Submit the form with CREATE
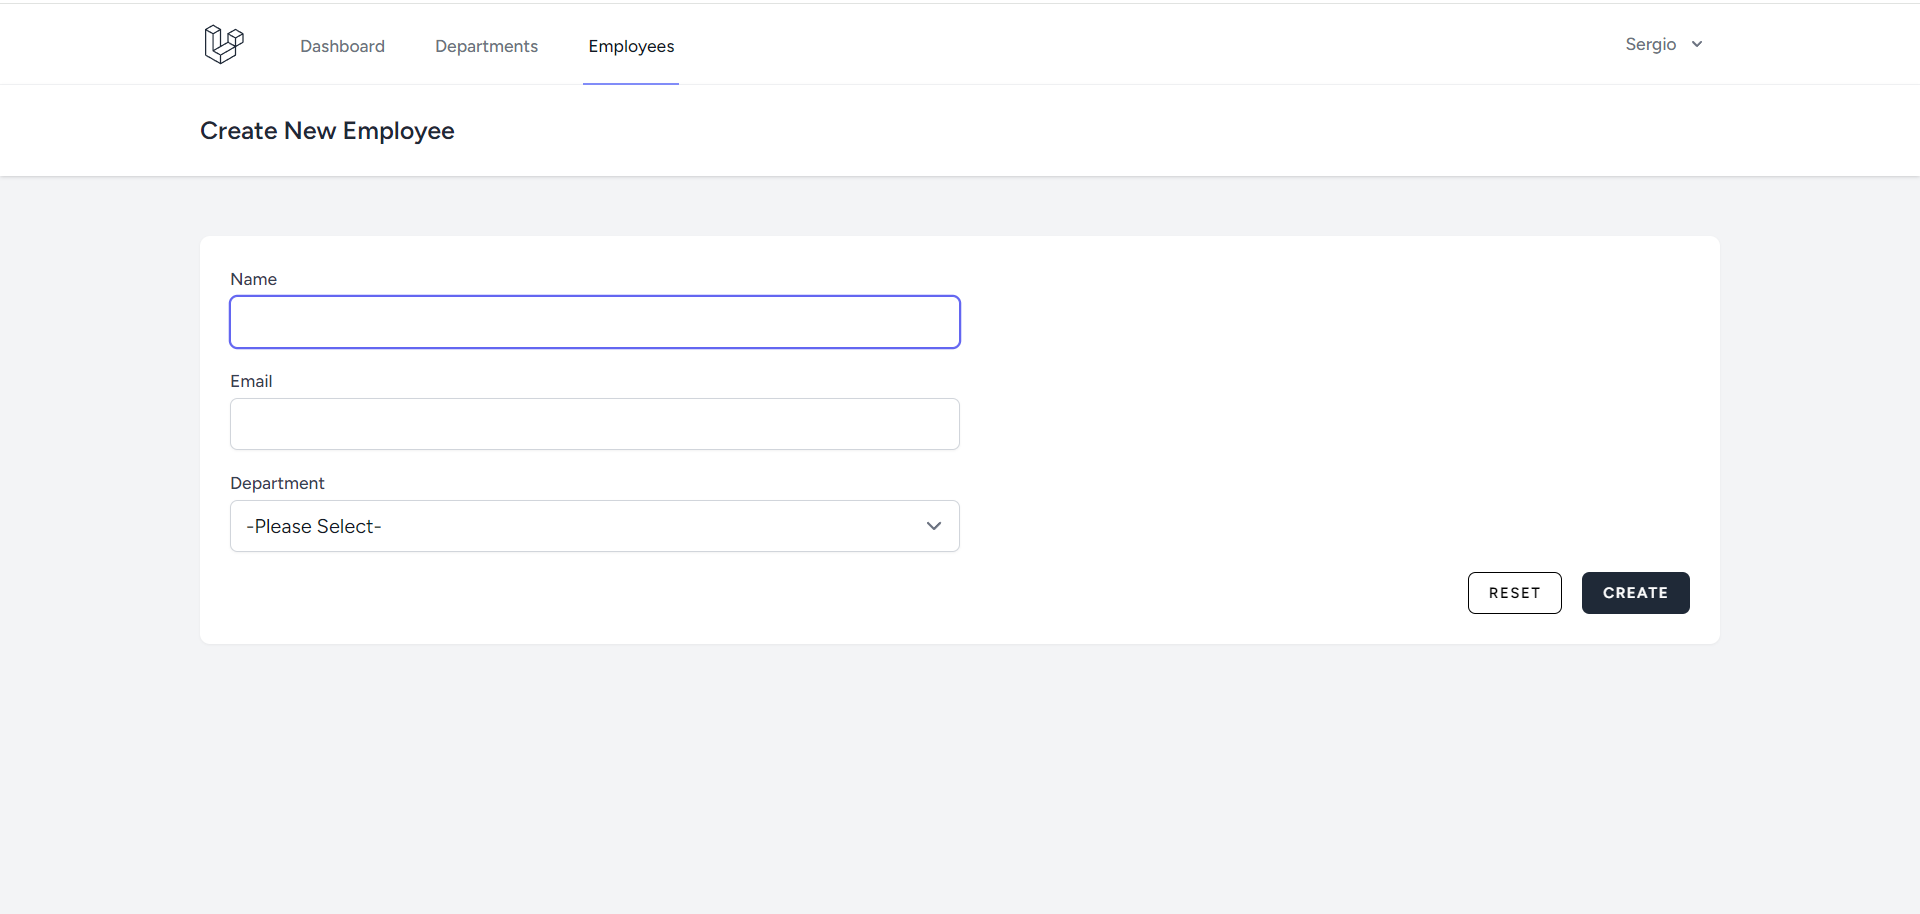1920x914 pixels. 1635,593
